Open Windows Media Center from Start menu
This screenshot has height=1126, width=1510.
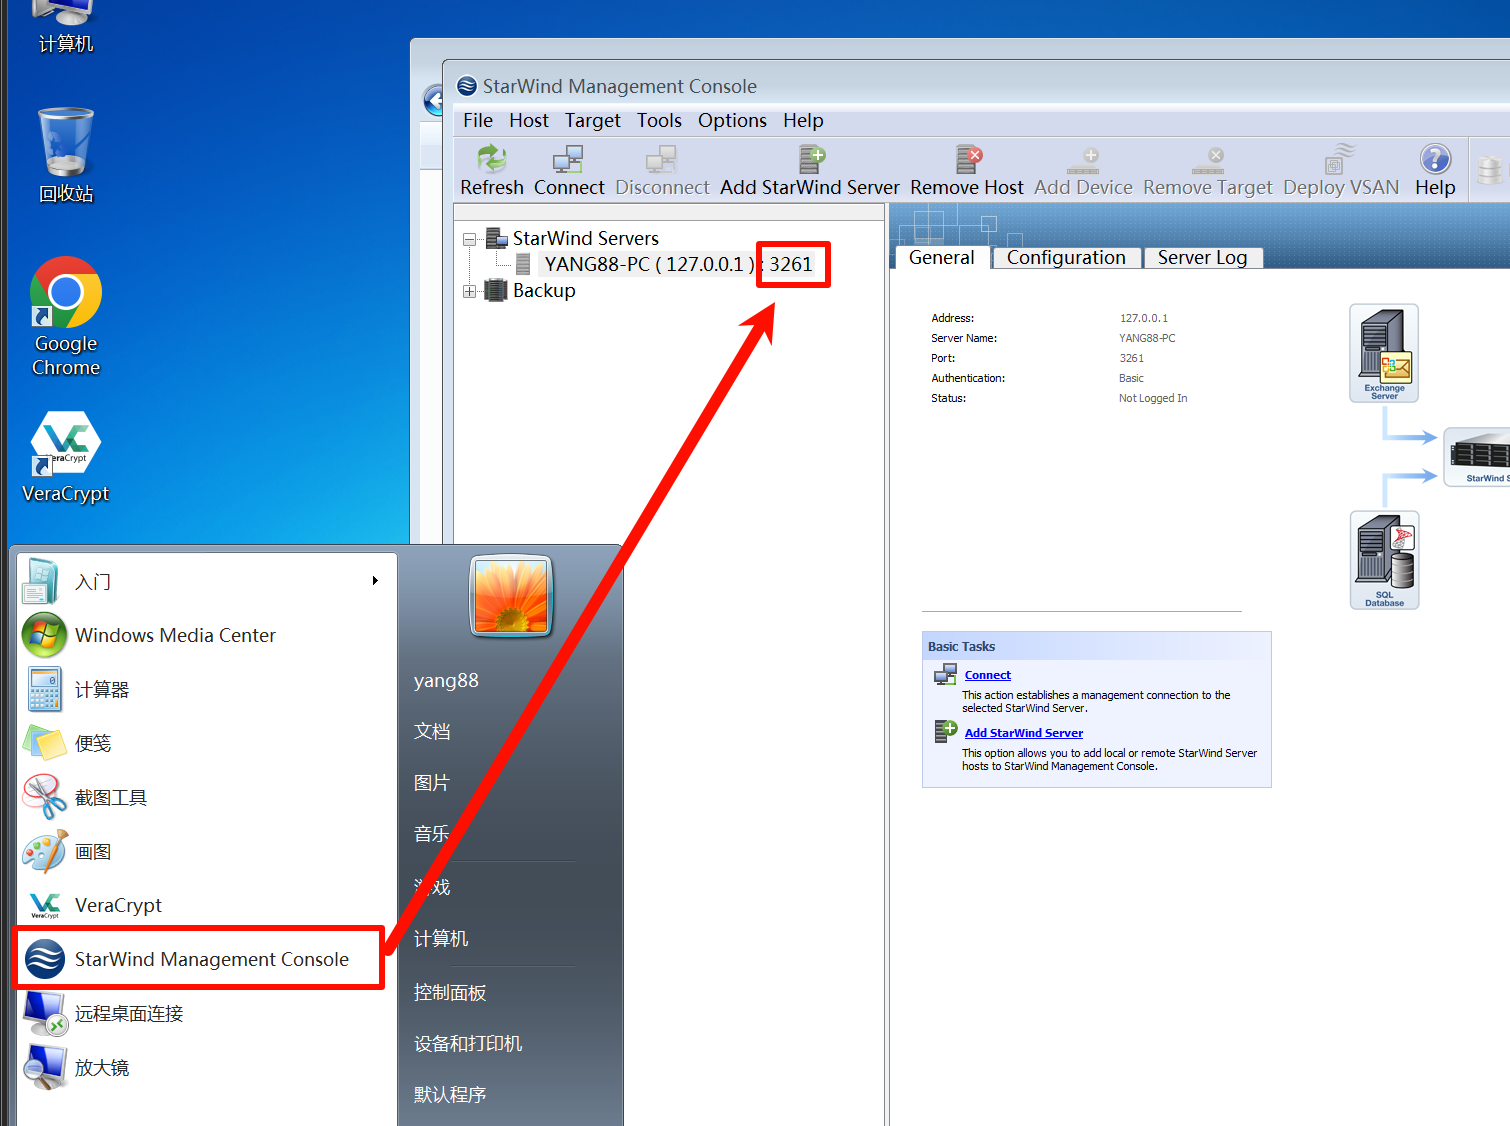207,635
